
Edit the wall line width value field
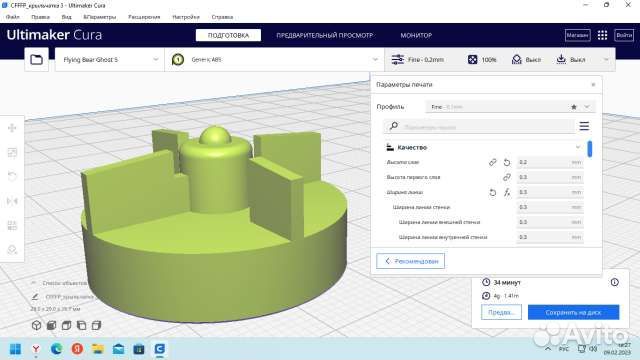click(x=550, y=207)
